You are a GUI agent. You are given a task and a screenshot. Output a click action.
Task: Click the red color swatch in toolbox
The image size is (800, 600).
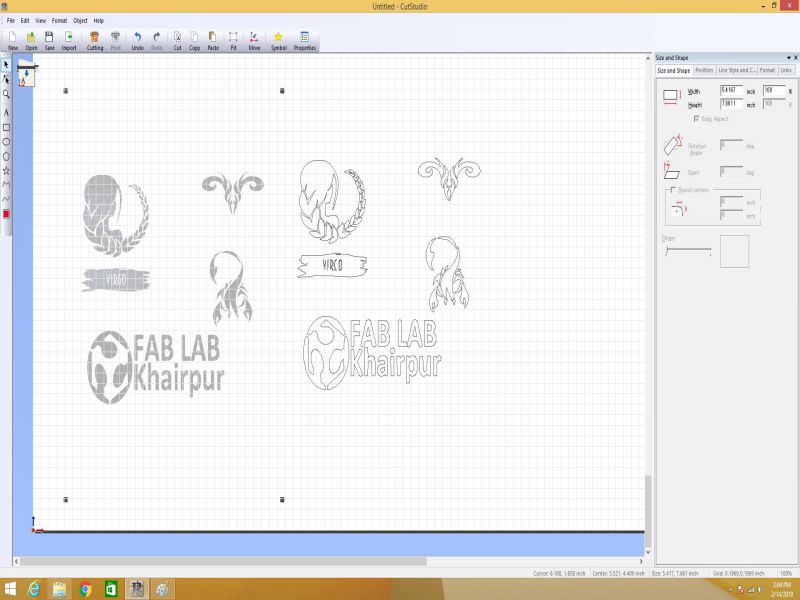coord(6,214)
